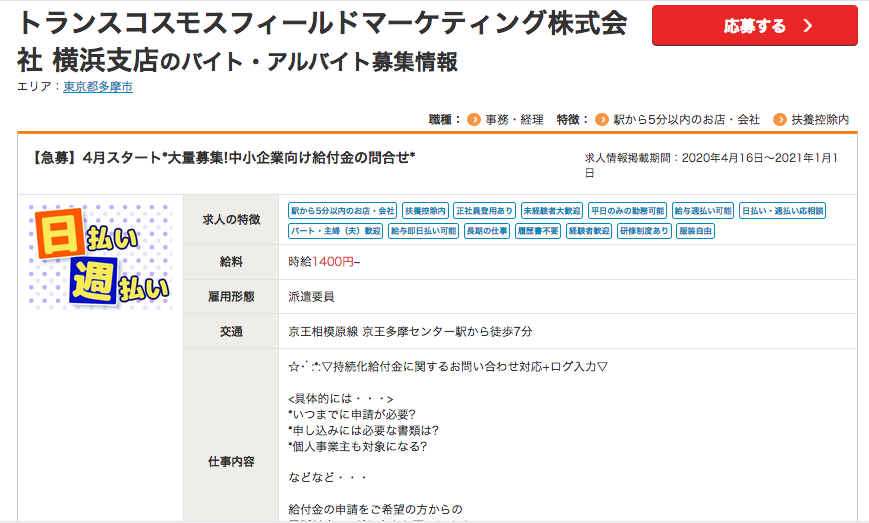Click the <具体的には・・・> line
869x523 pixels.
pos(341,398)
